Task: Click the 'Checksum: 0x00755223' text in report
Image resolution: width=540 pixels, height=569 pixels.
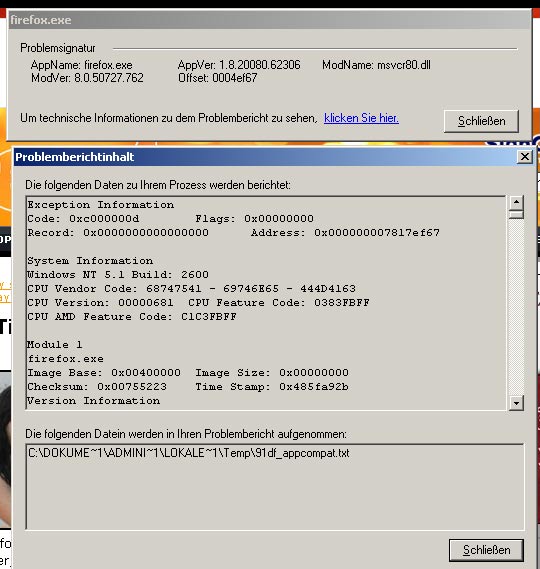Action: 97,387
